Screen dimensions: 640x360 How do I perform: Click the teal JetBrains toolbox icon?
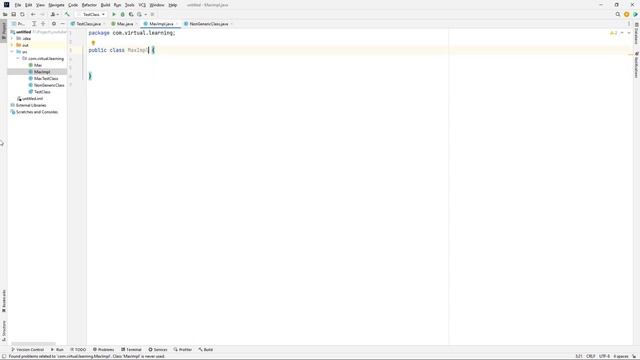pos(635,14)
